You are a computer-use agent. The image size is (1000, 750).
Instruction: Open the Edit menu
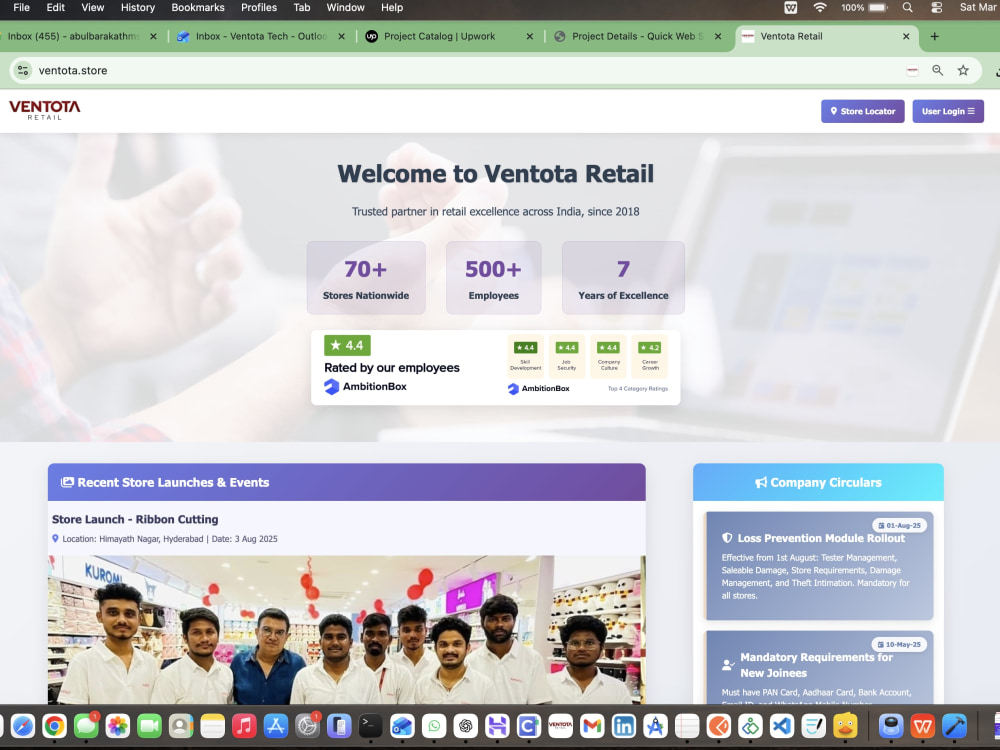pos(55,8)
